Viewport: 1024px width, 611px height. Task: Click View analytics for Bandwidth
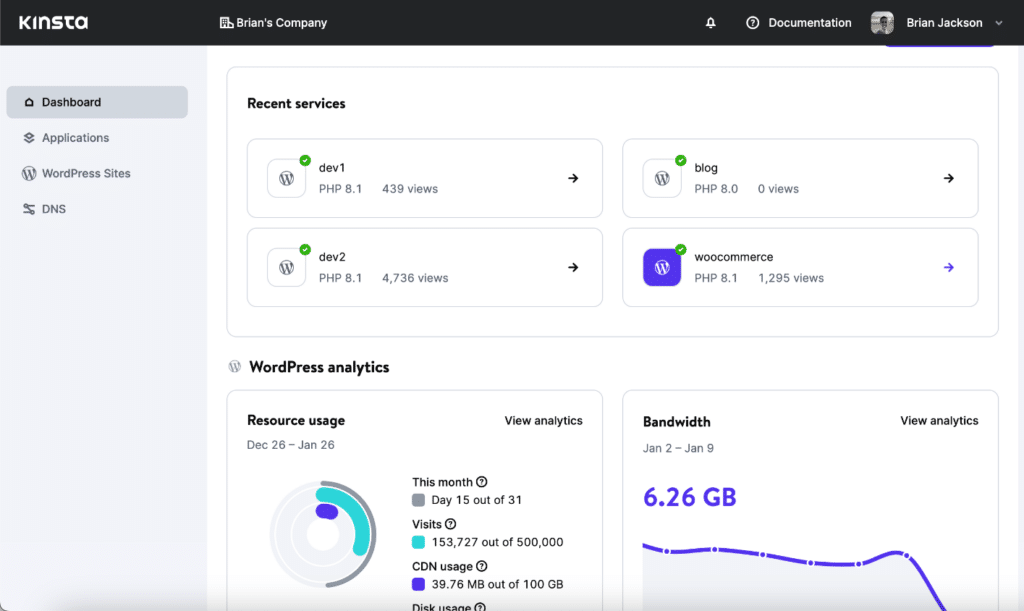coord(939,421)
